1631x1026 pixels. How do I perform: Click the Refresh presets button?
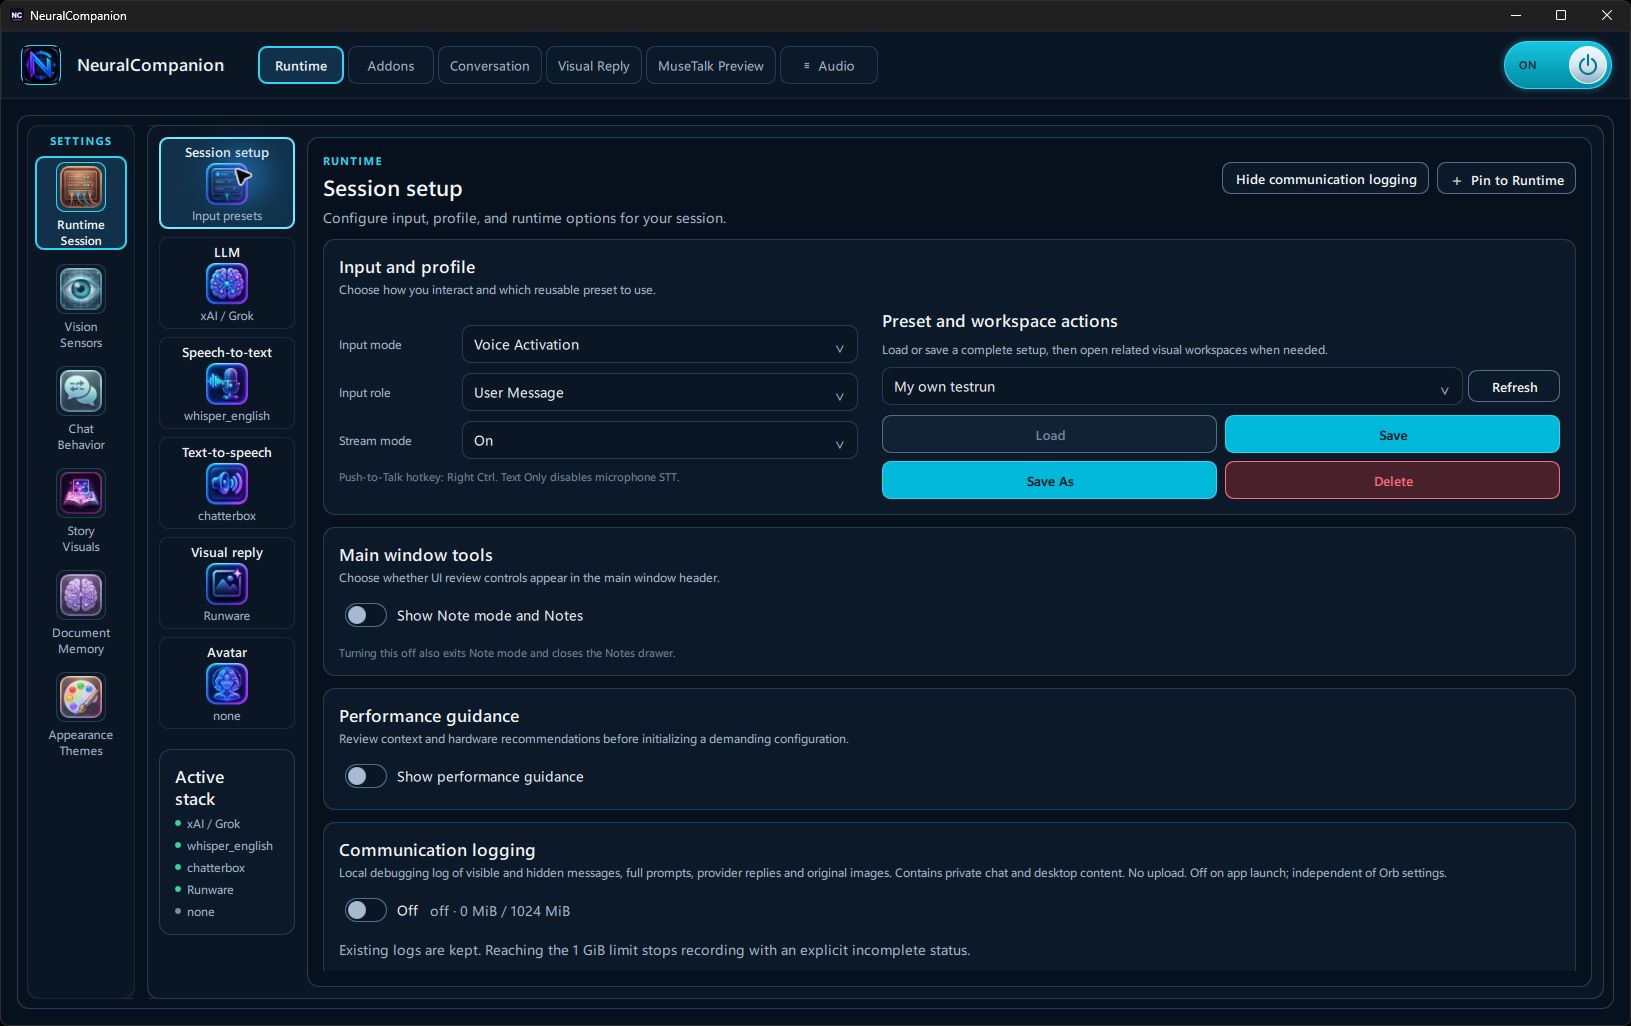[1514, 387]
